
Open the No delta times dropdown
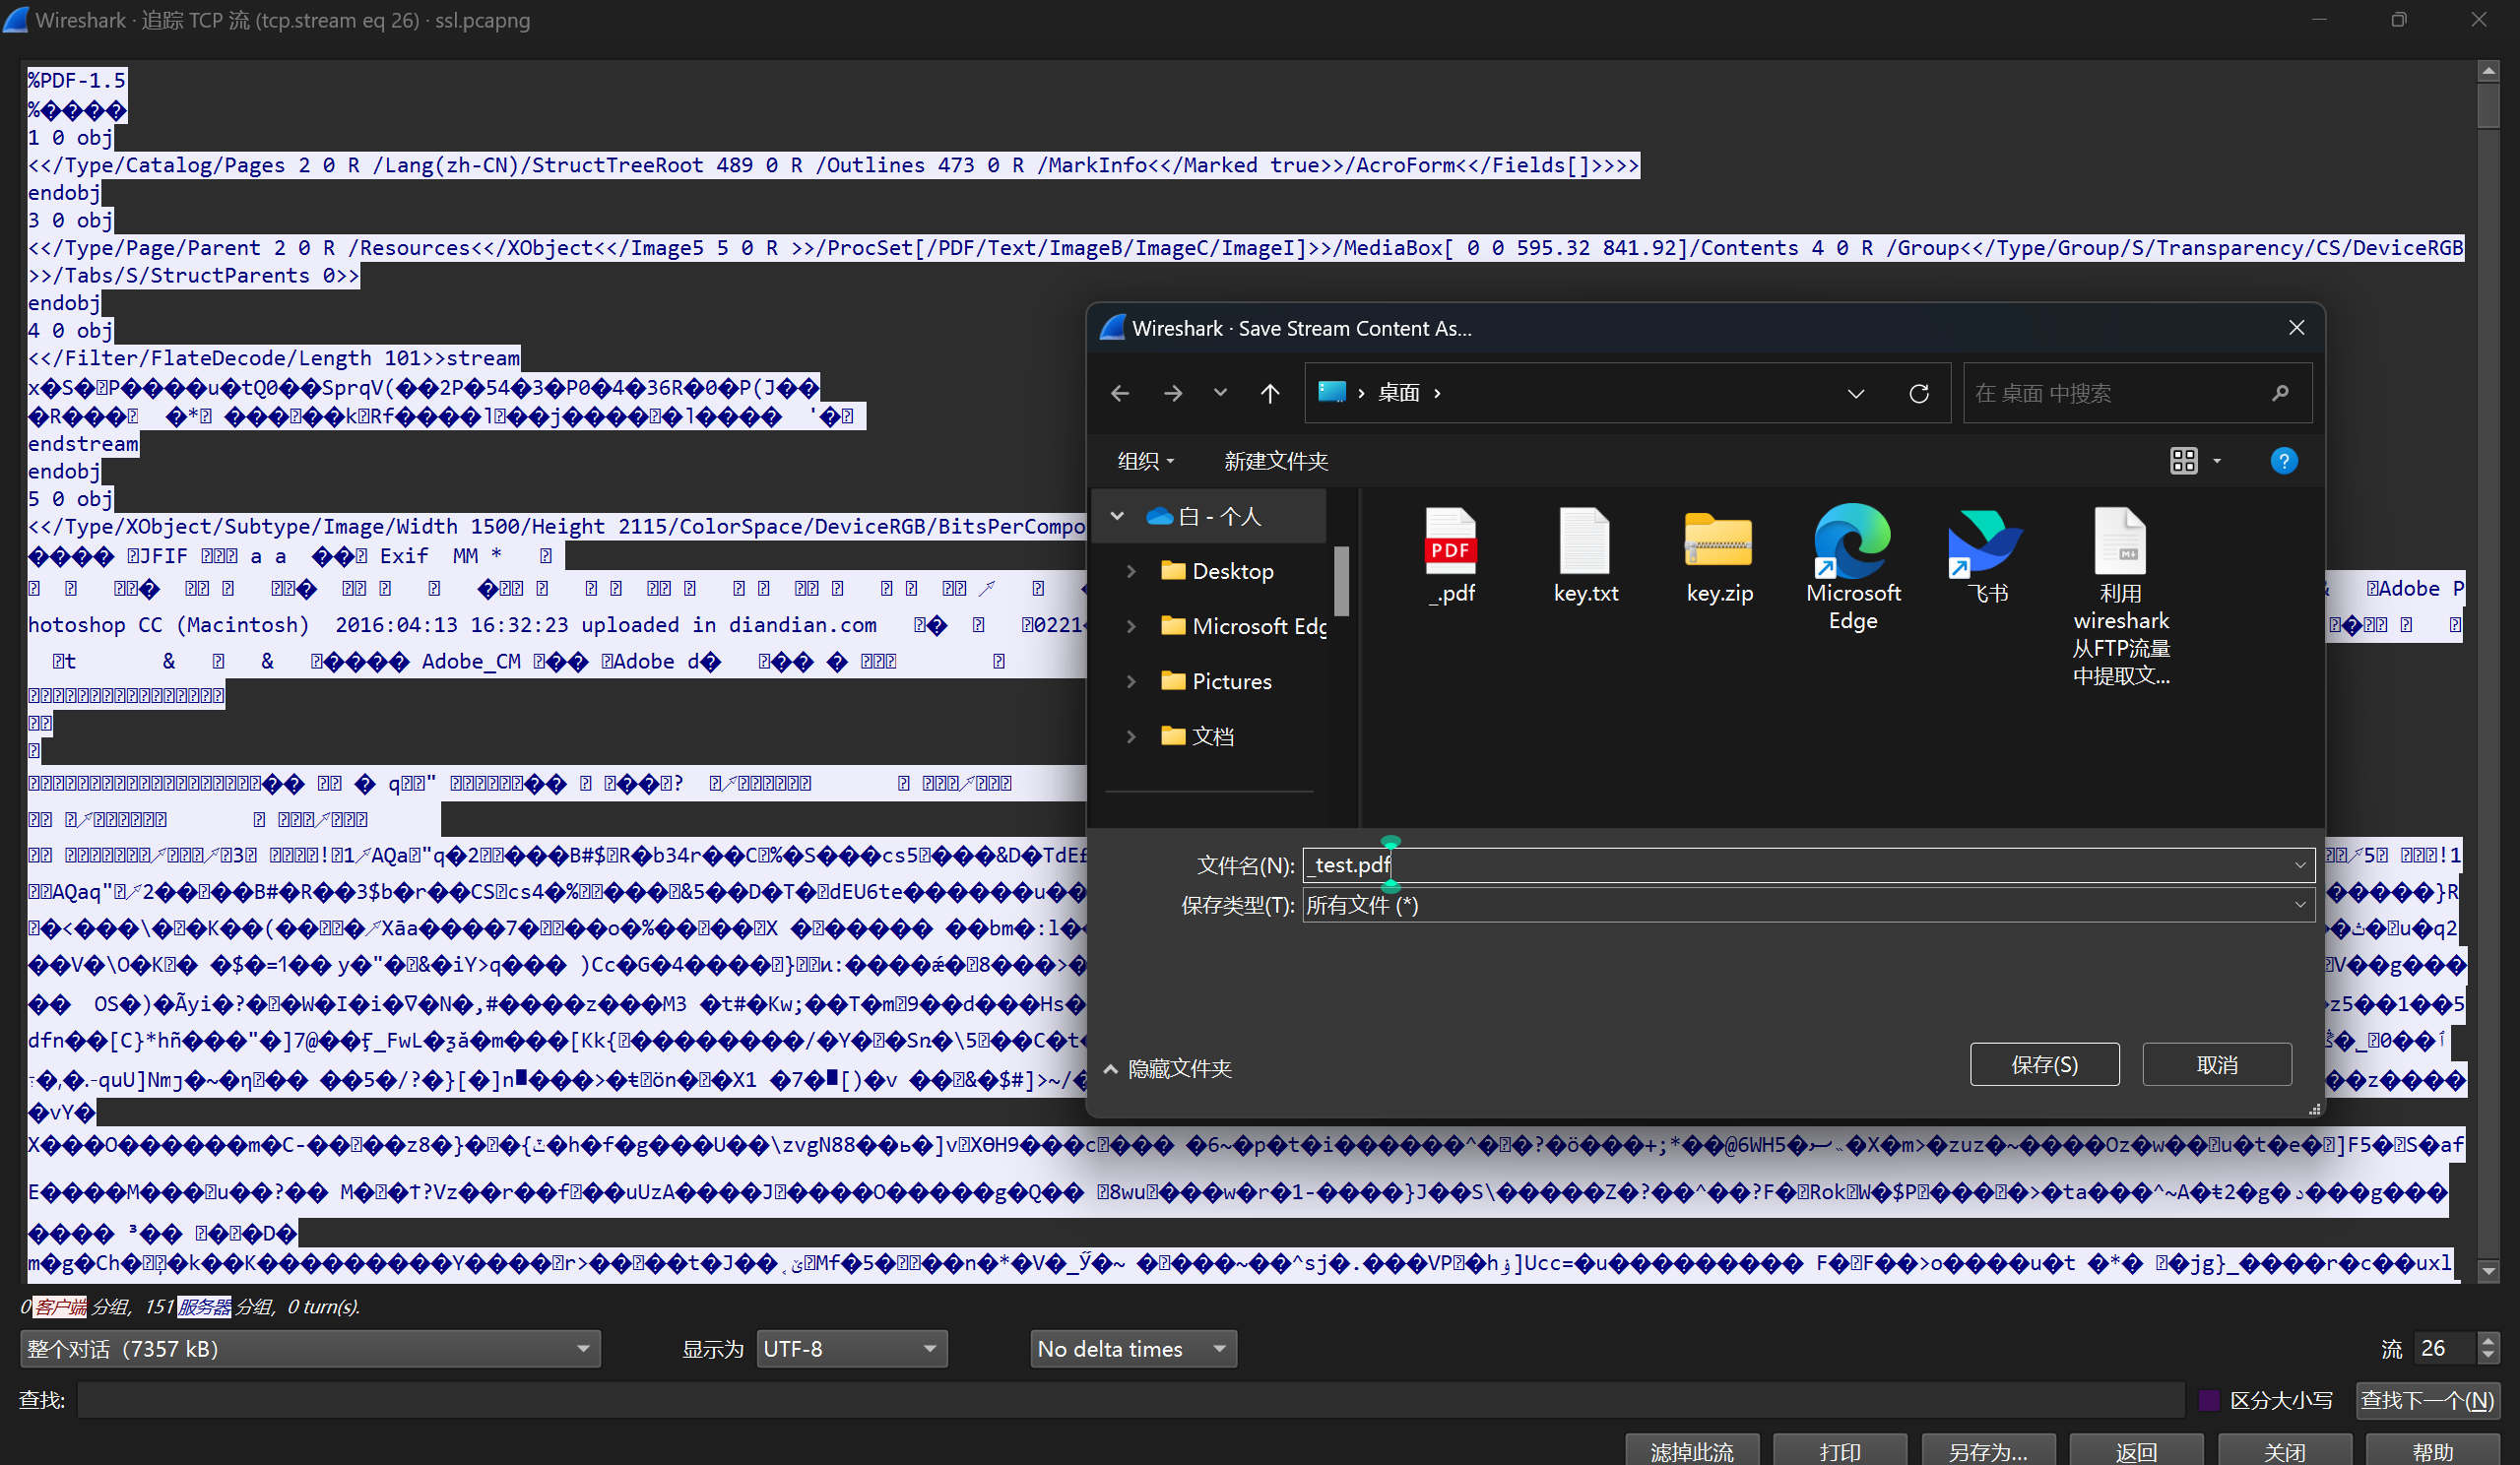coord(1133,1349)
